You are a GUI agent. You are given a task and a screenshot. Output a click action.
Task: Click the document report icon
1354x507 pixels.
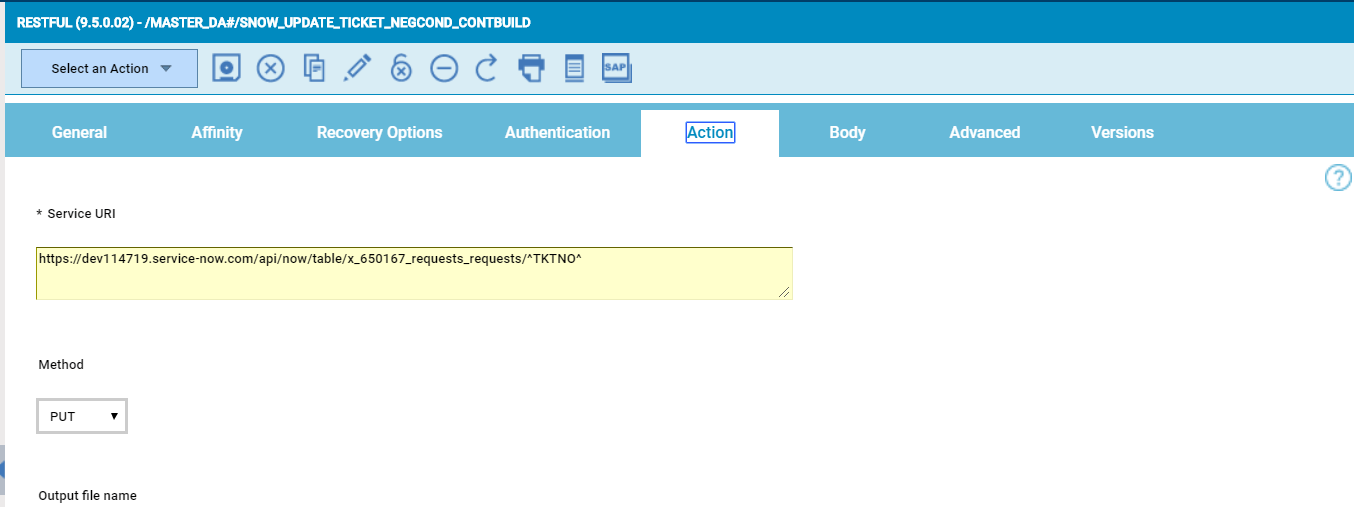(x=574, y=68)
